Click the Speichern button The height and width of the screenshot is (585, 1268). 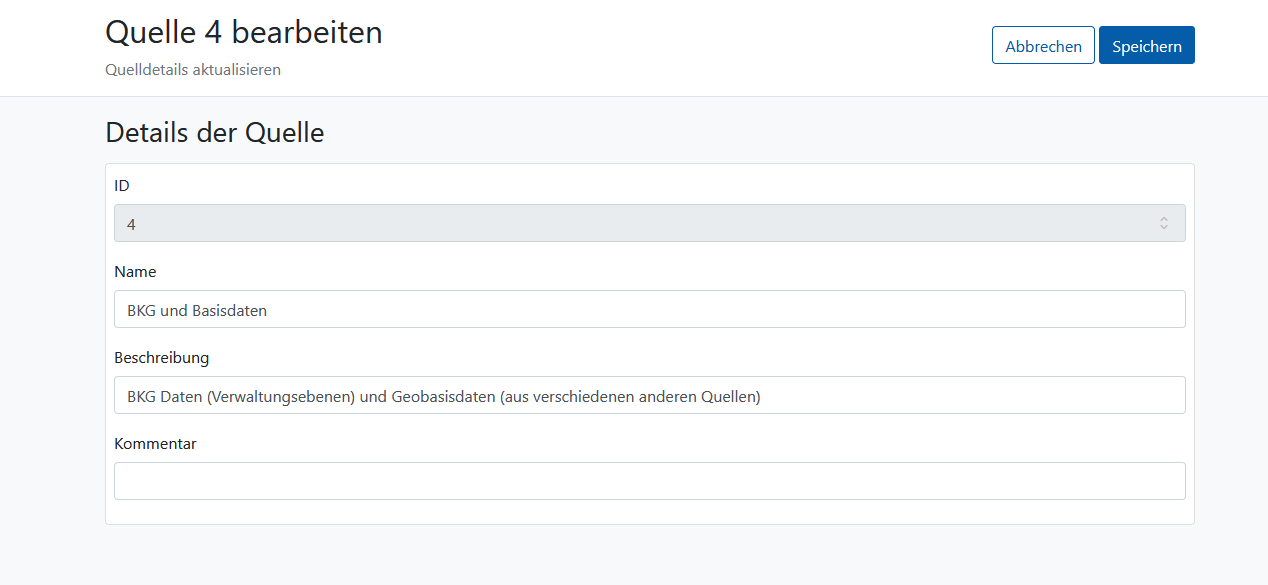[x=1146, y=45]
